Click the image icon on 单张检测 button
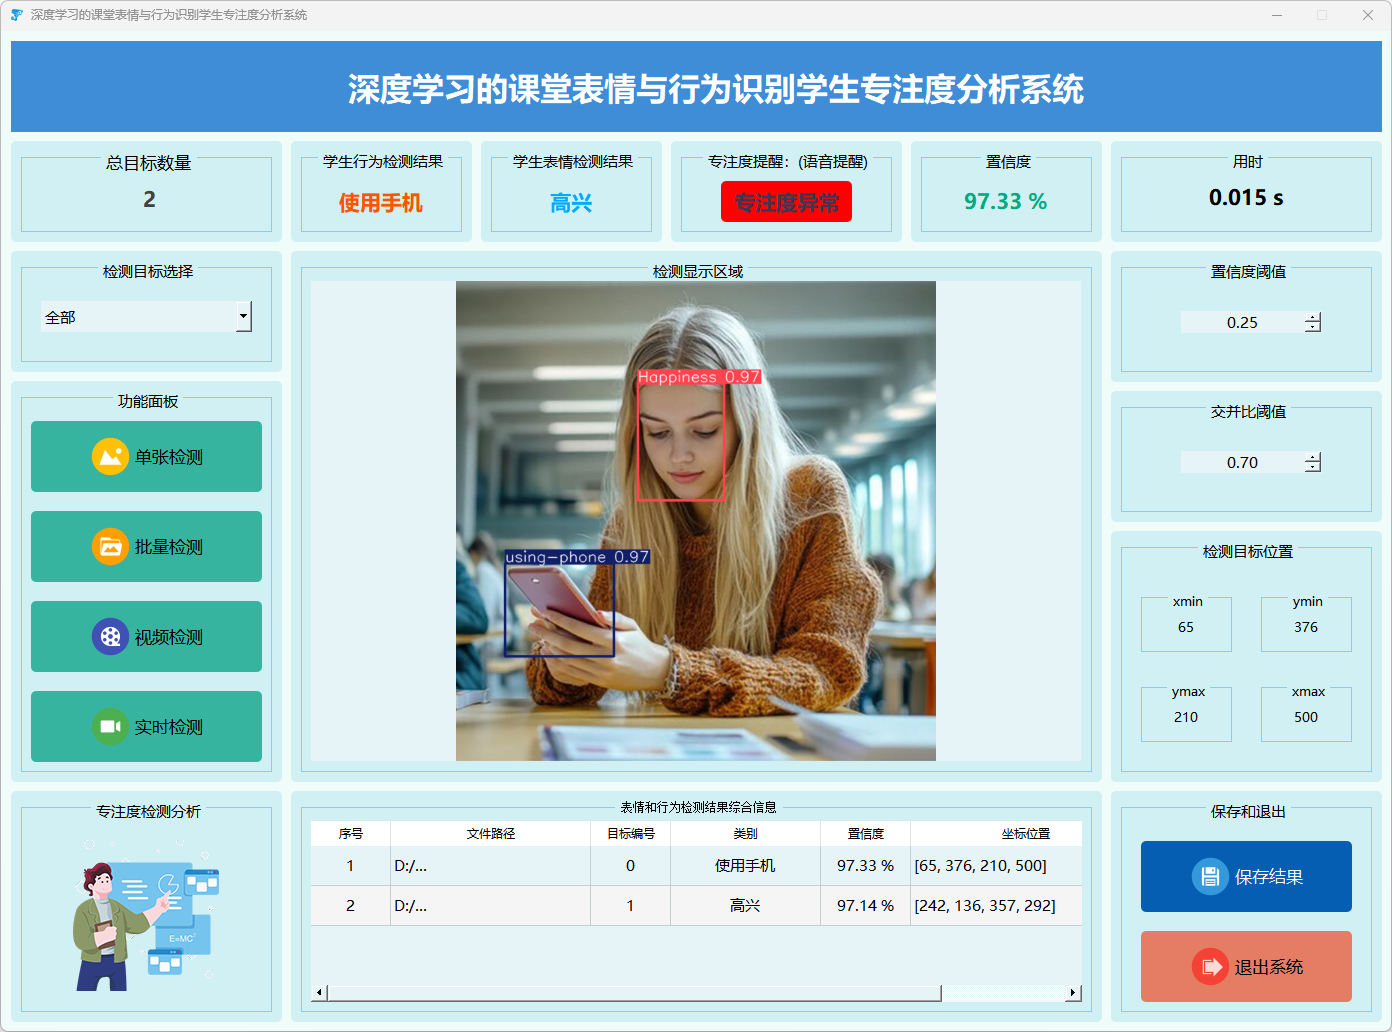Image resolution: width=1392 pixels, height=1032 pixels. click(x=110, y=457)
